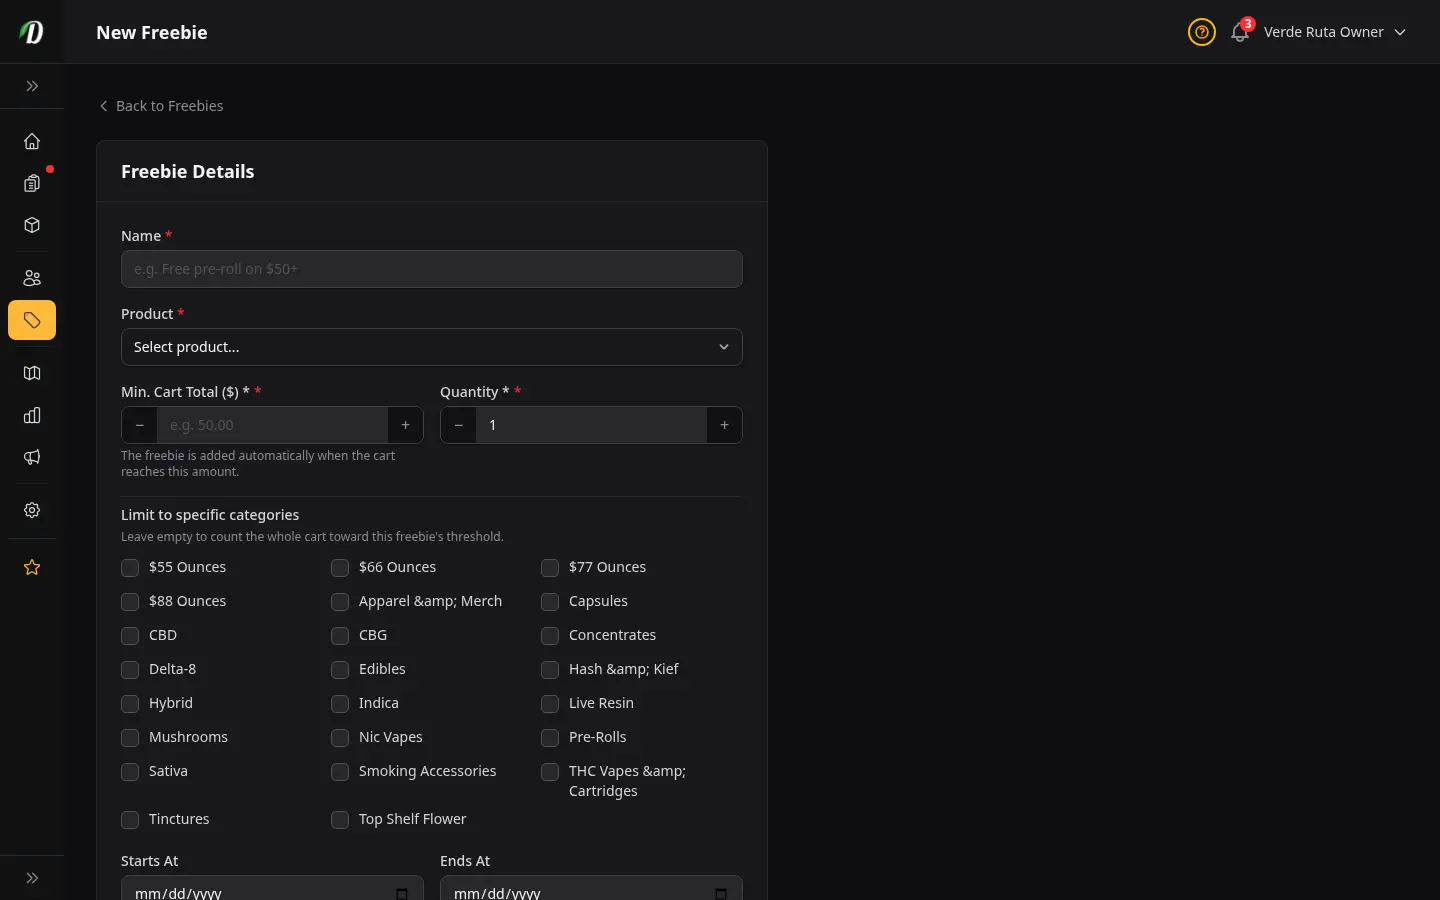Check the Sativa category

point(130,772)
